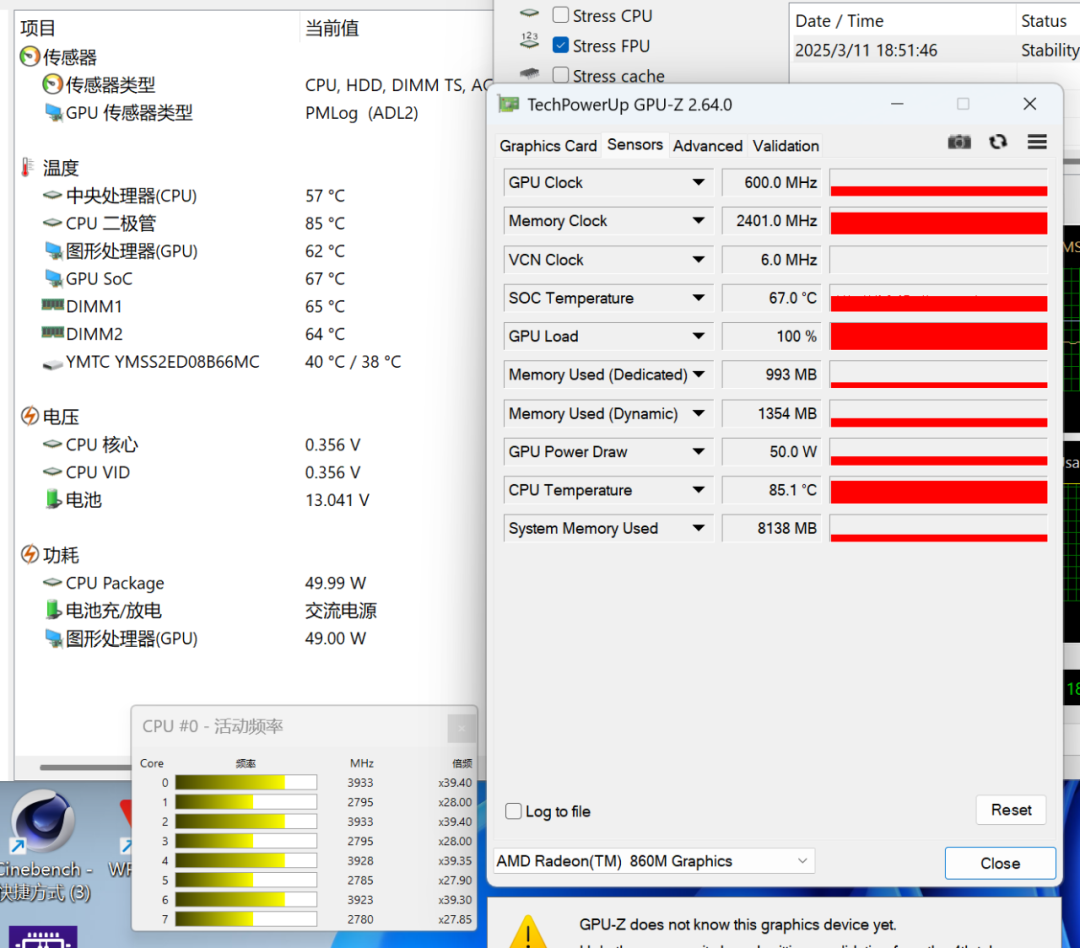1080x948 pixels.
Task: Click the CPU Temperature red graph bar
Action: pyautogui.click(x=938, y=491)
